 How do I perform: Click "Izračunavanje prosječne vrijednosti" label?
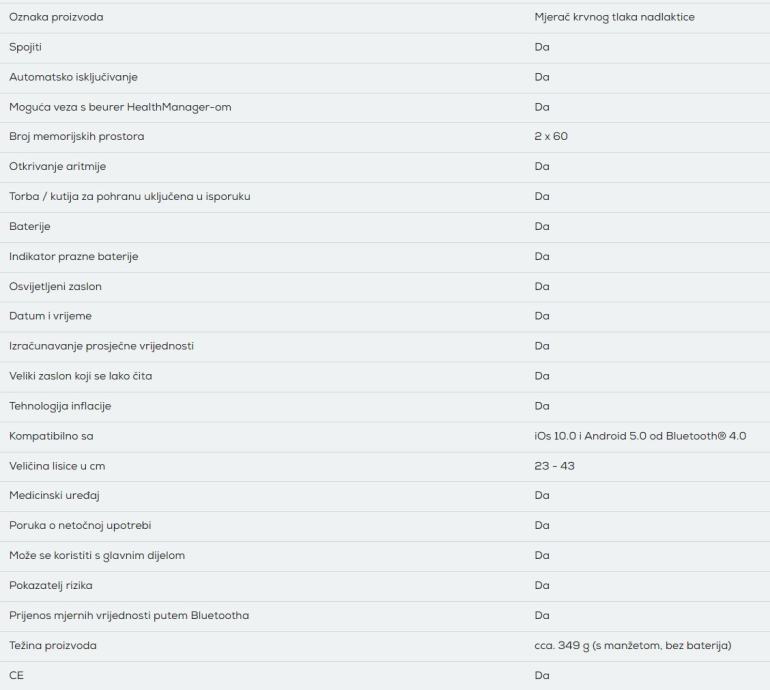101,346
